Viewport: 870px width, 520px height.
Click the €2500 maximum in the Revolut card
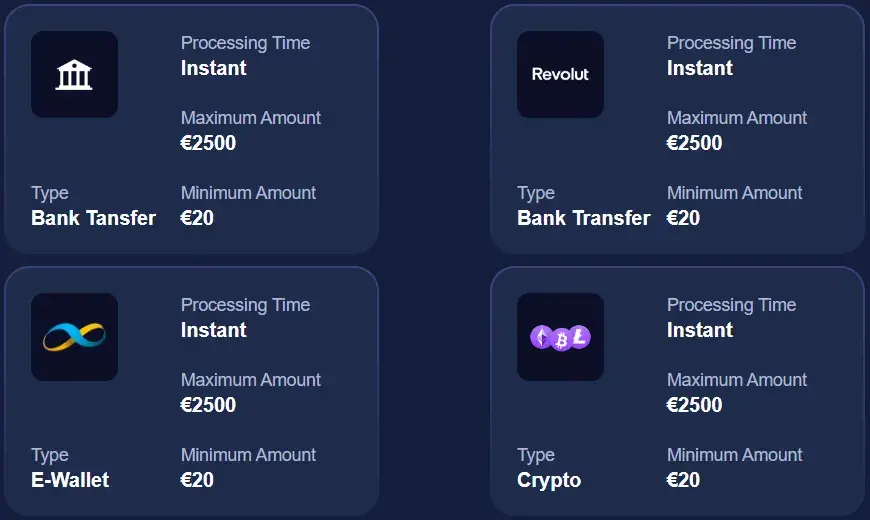pos(694,143)
